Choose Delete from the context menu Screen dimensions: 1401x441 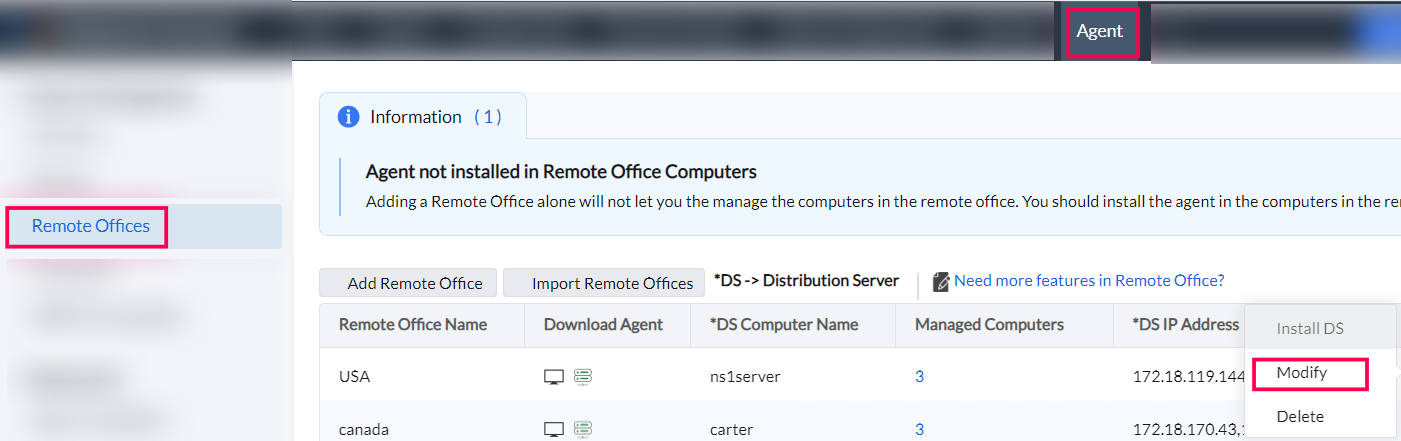[1300, 416]
